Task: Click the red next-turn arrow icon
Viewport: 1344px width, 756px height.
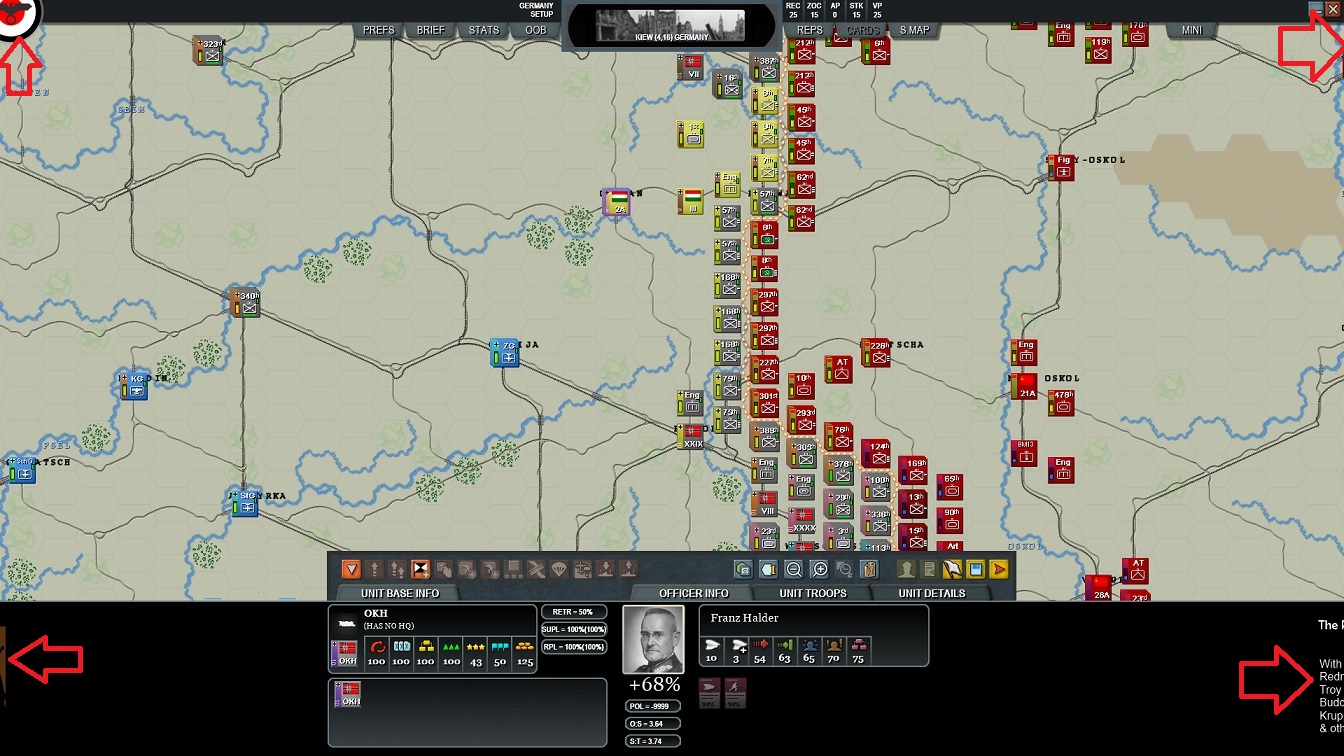Action: (x=998, y=569)
